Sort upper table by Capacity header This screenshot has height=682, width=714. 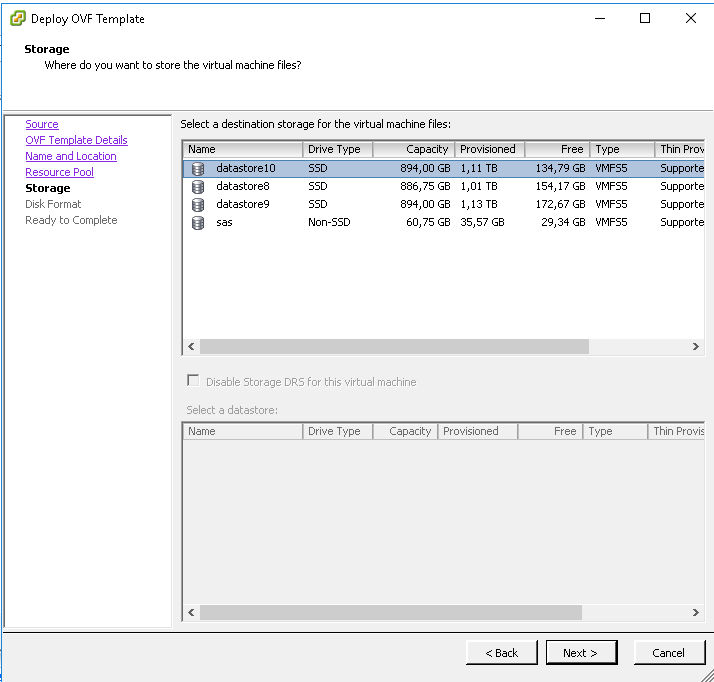[414, 149]
